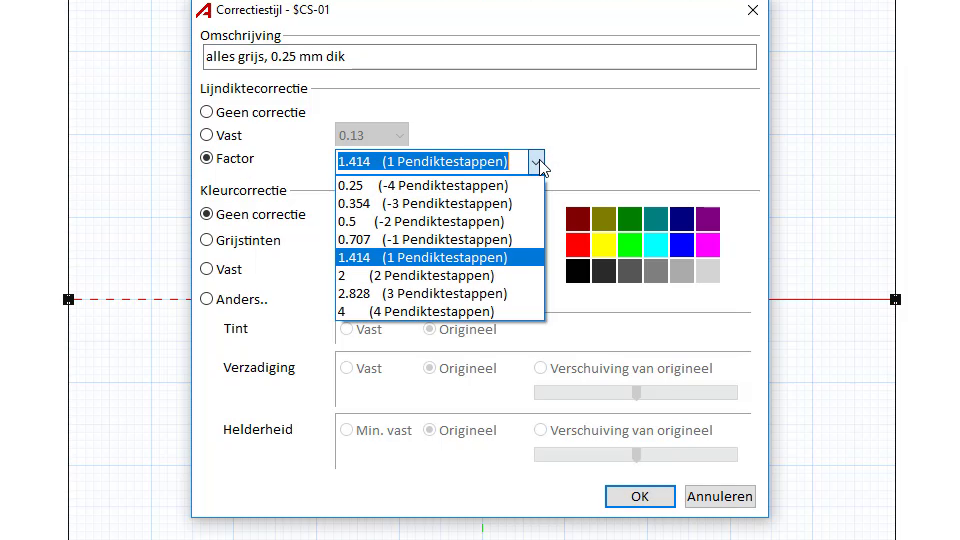Click the Verzadiging shift slider handle
This screenshot has width=960, height=540.
coord(636,393)
